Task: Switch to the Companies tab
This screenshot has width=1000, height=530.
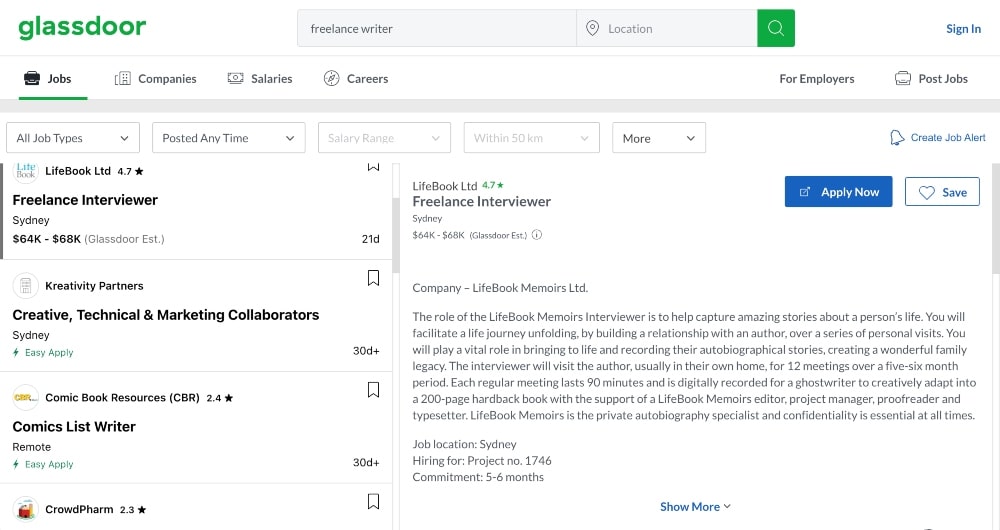Action: click(x=156, y=78)
